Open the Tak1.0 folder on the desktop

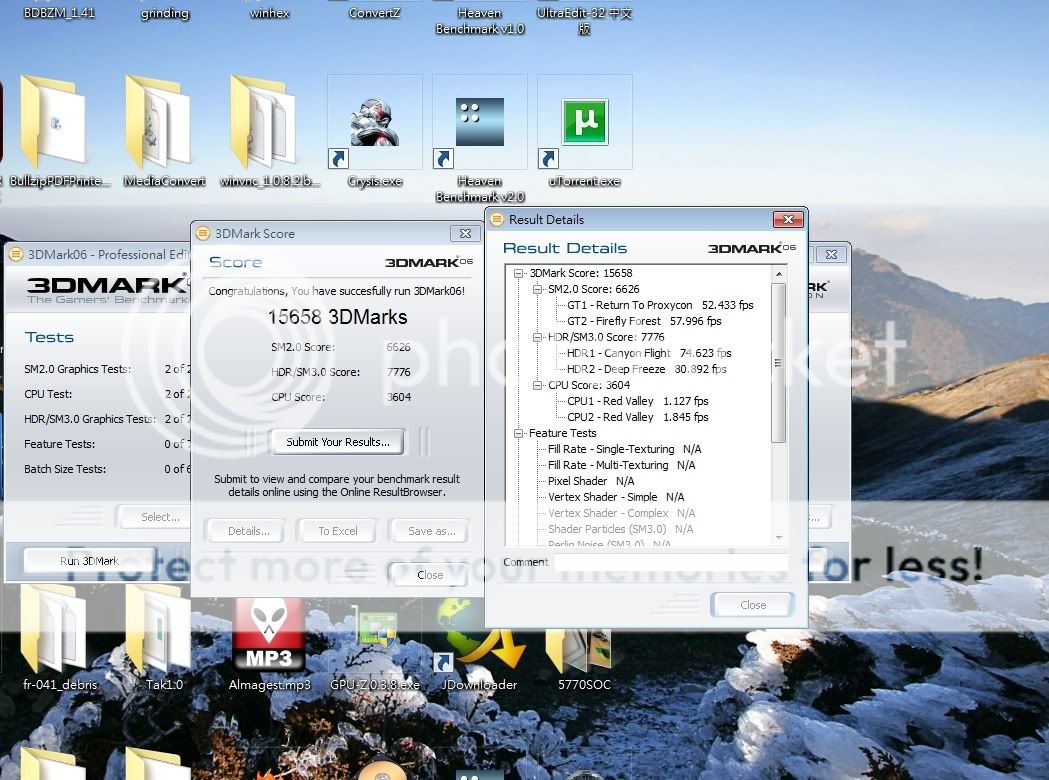[159, 629]
